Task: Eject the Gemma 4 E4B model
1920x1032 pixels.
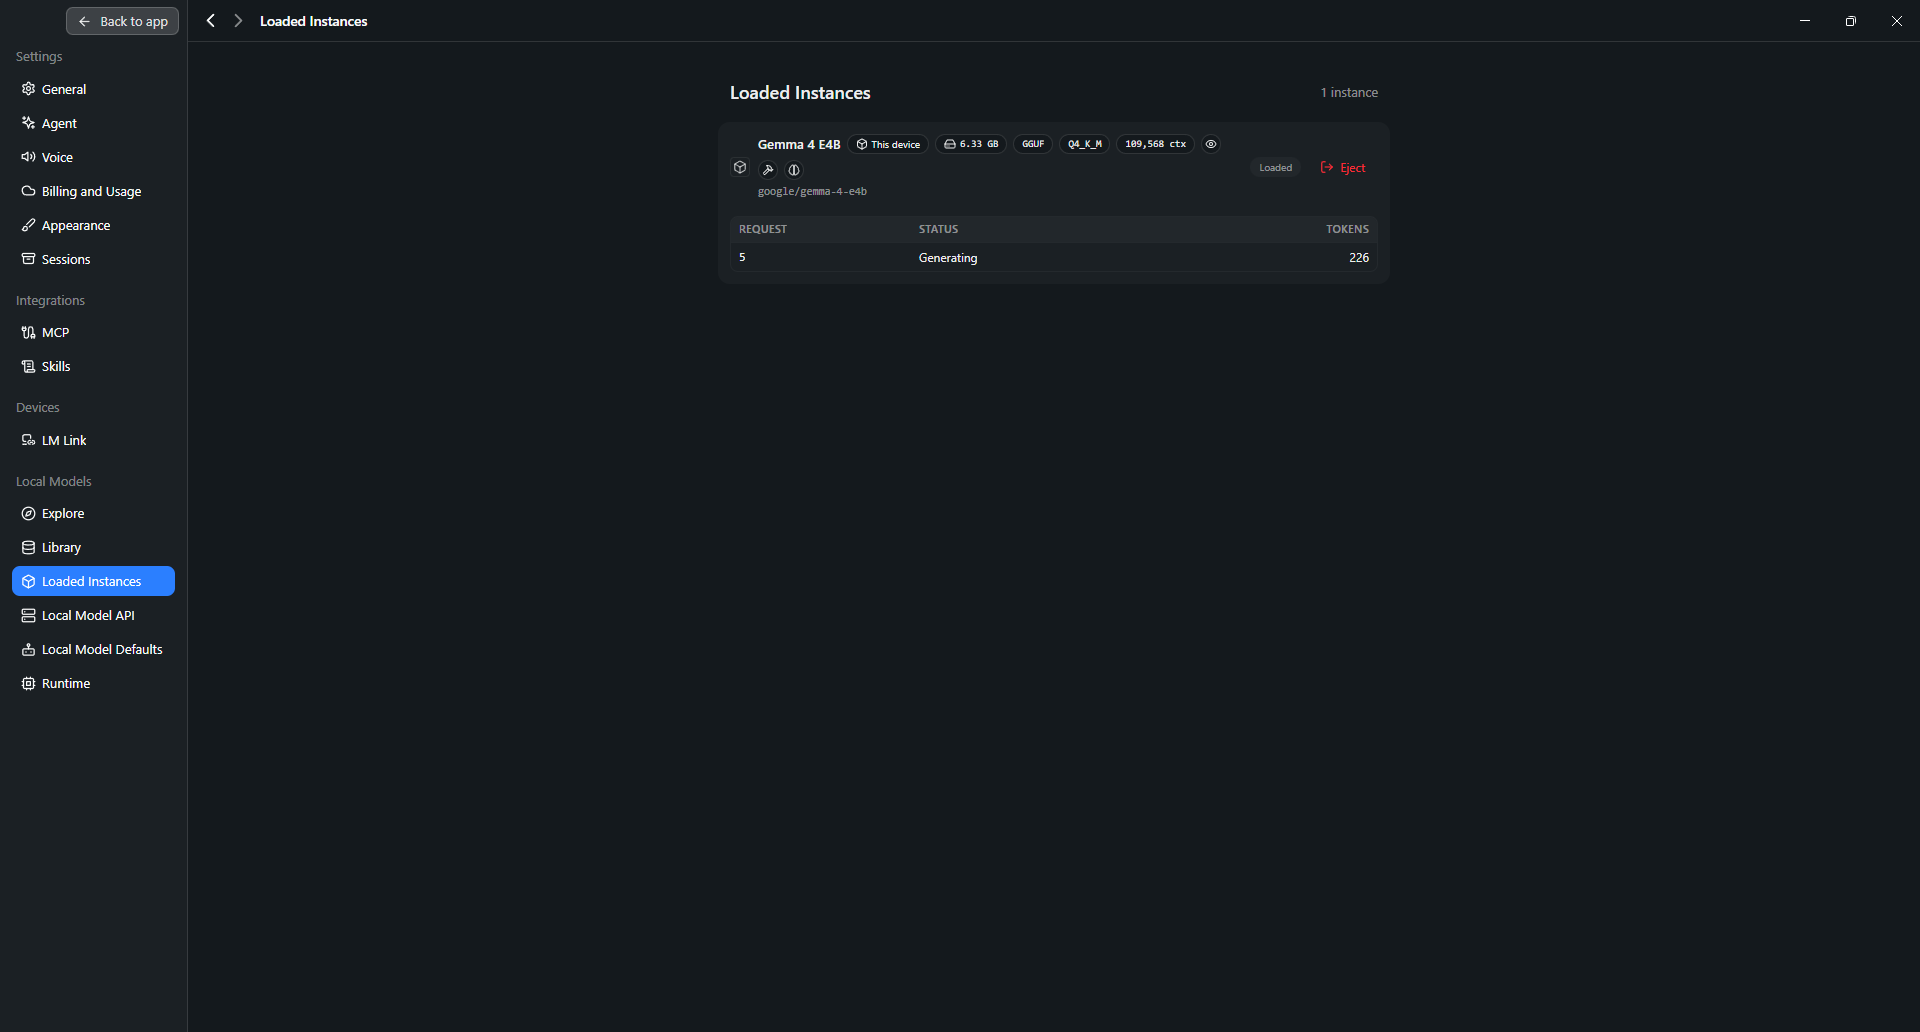Action: tap(1343, 168)
